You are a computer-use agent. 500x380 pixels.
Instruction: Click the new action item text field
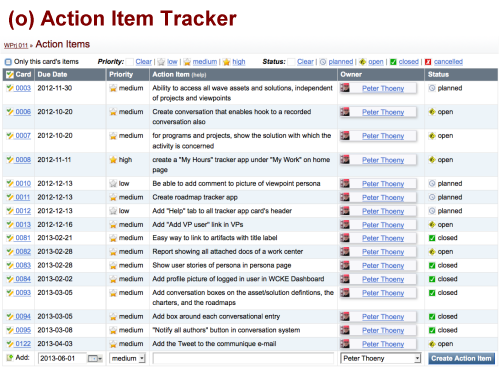coord(243,359)
